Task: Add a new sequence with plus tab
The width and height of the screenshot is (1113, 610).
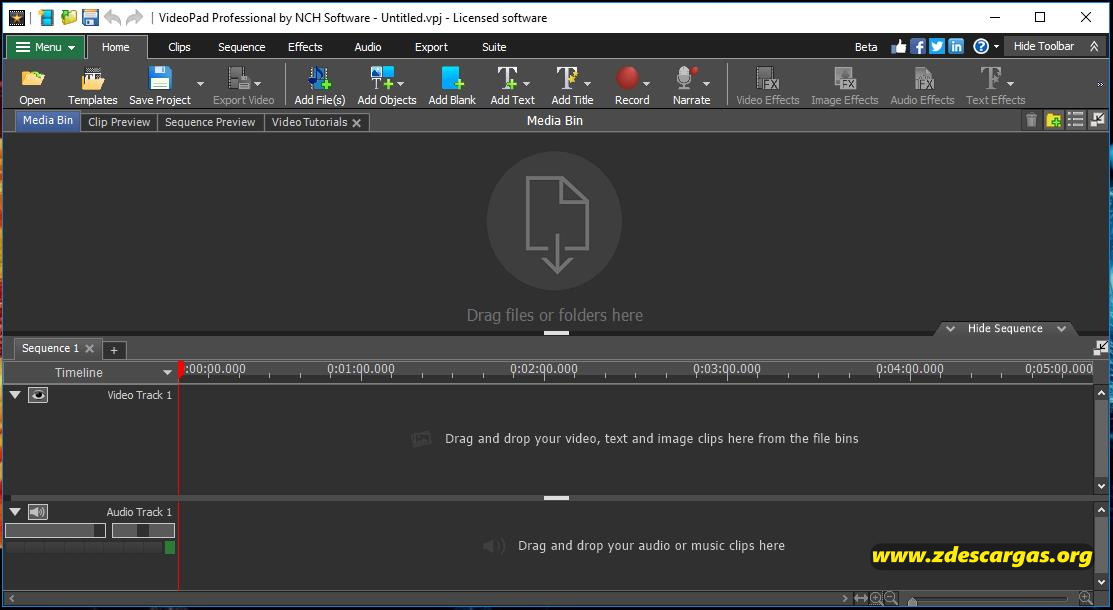Action: [x=114, y=349]
